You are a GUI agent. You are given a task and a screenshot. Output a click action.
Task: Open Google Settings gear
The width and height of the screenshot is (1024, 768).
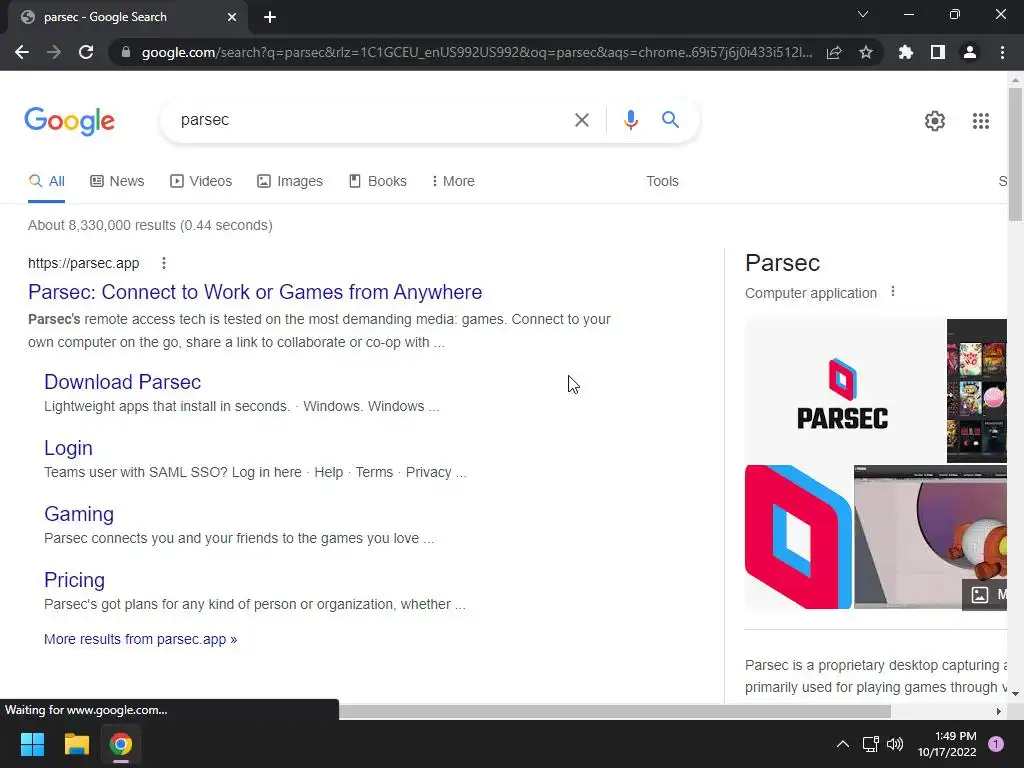tap(935, 121)
